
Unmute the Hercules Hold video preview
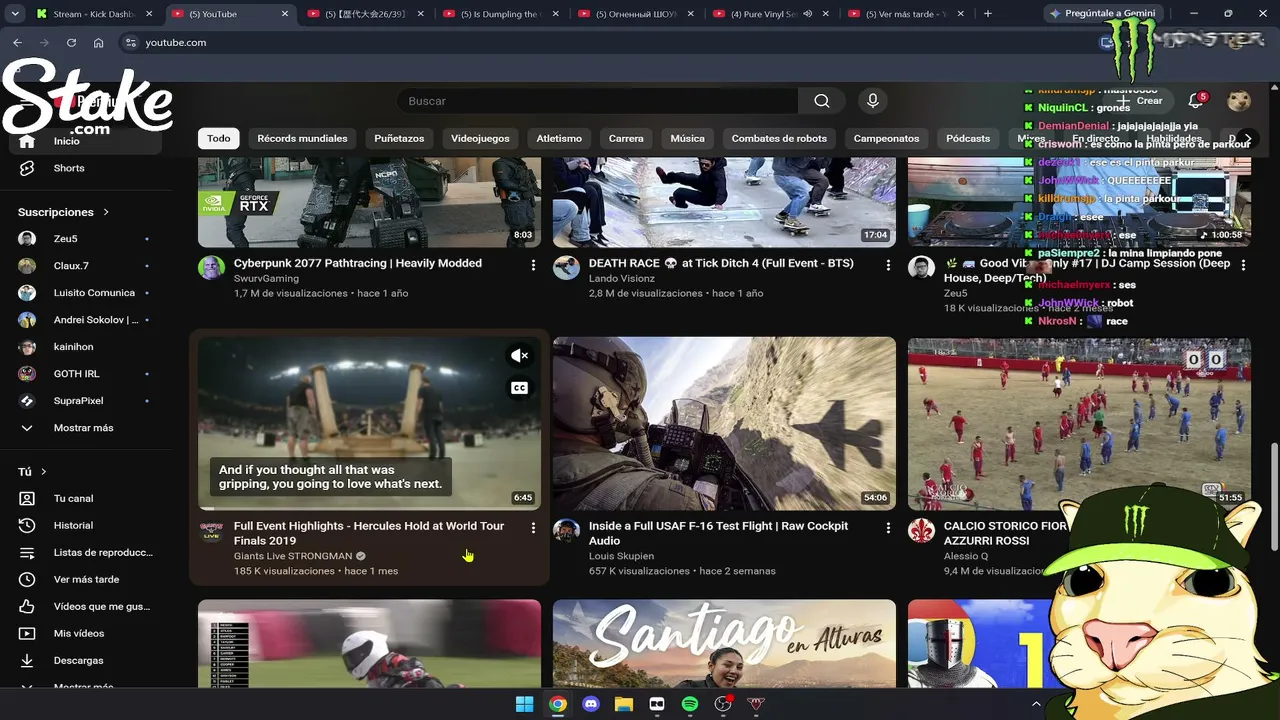pyautogui.click(x=519, y=356)
